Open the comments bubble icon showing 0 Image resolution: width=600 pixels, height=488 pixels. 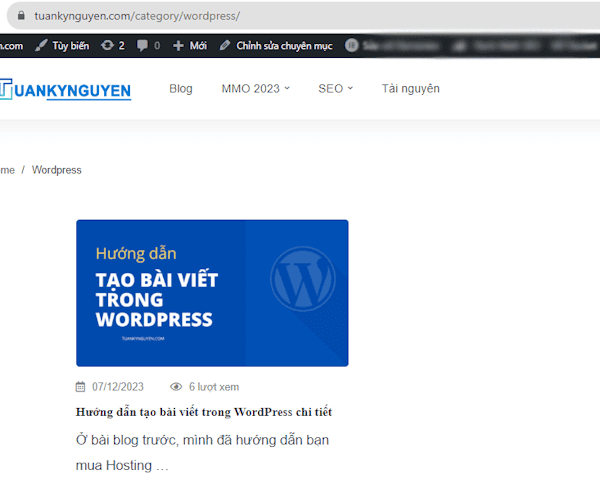pos(142,46)
